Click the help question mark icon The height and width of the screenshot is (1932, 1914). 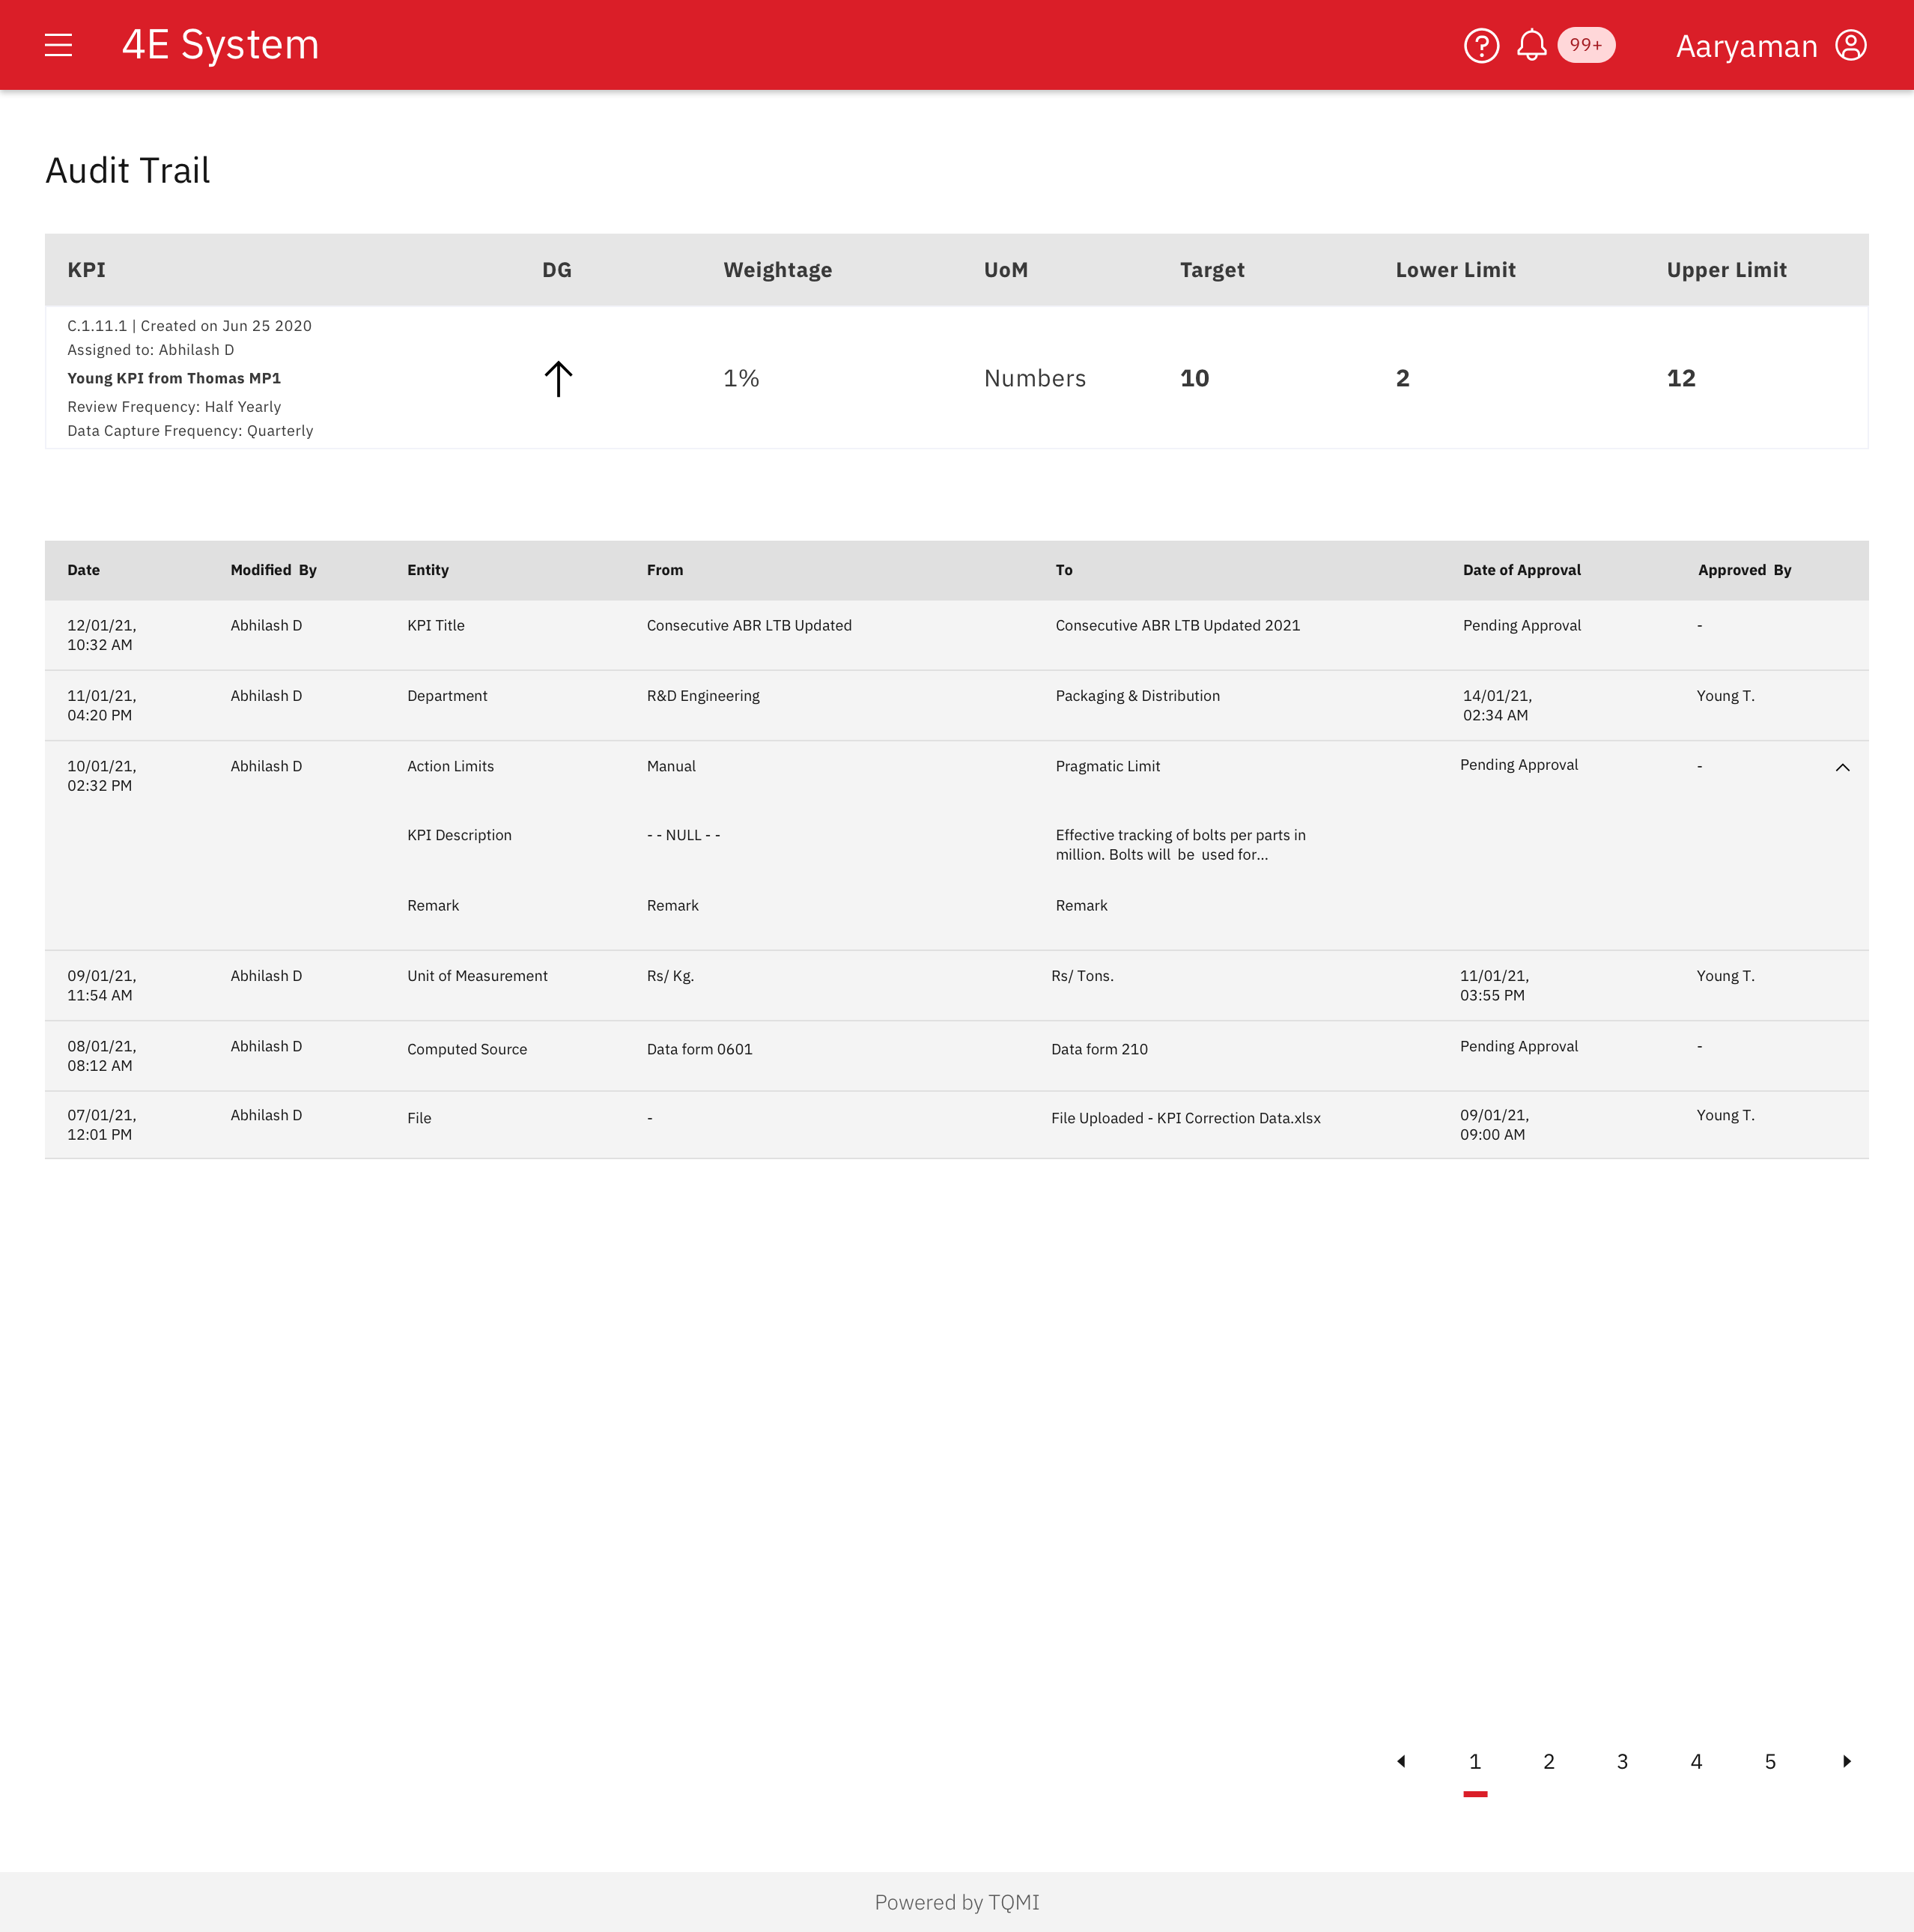pyautogui.click(x=1481, y=45)
